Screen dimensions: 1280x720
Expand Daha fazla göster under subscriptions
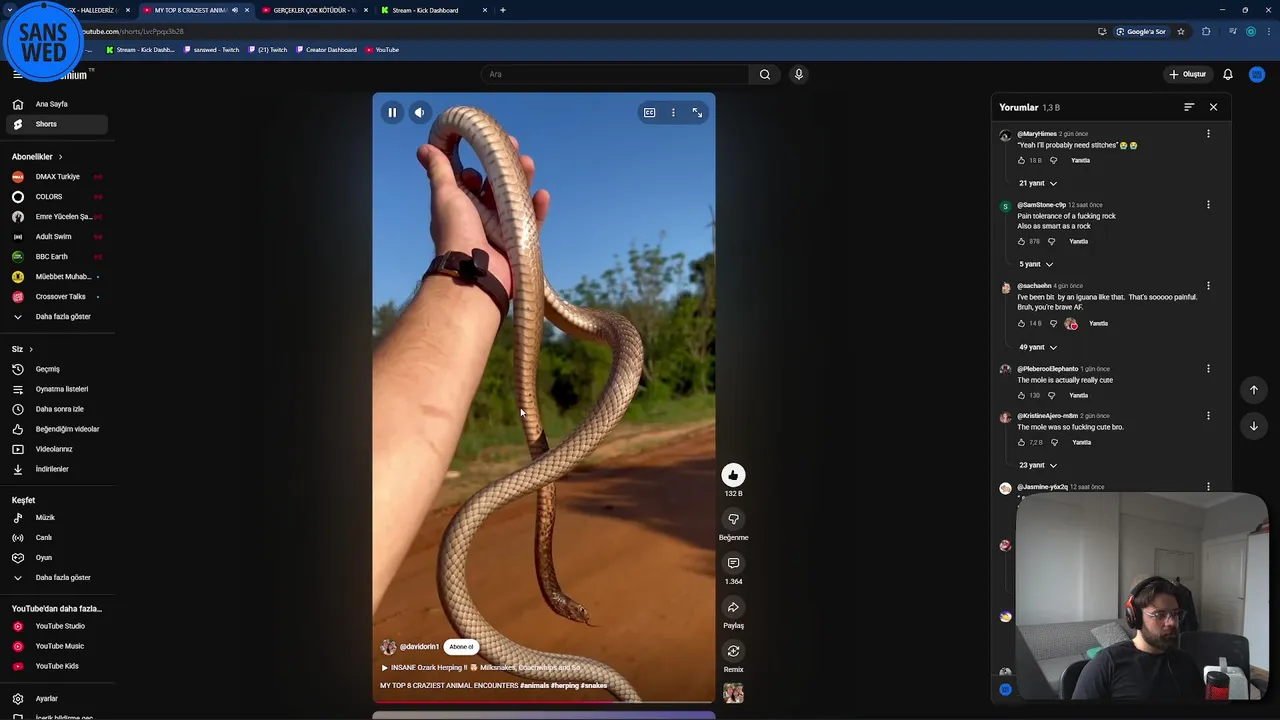pos(56,317)
